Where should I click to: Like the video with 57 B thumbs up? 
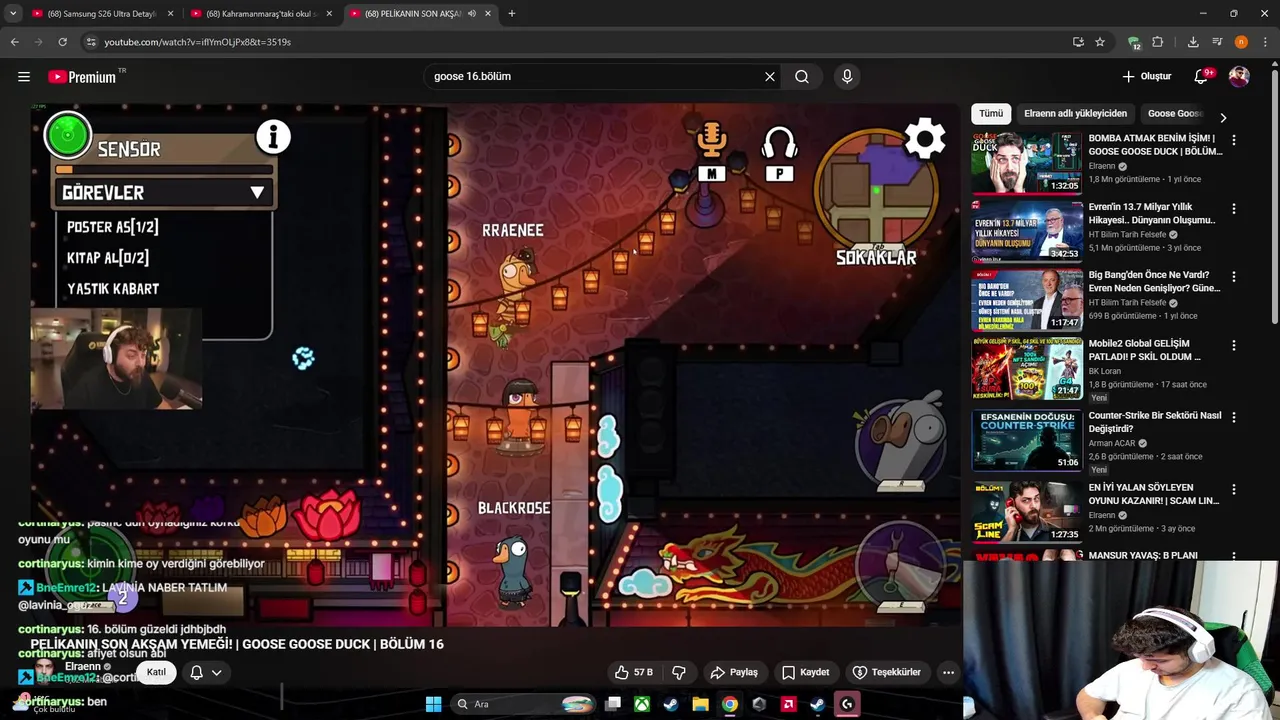[634, 672]
